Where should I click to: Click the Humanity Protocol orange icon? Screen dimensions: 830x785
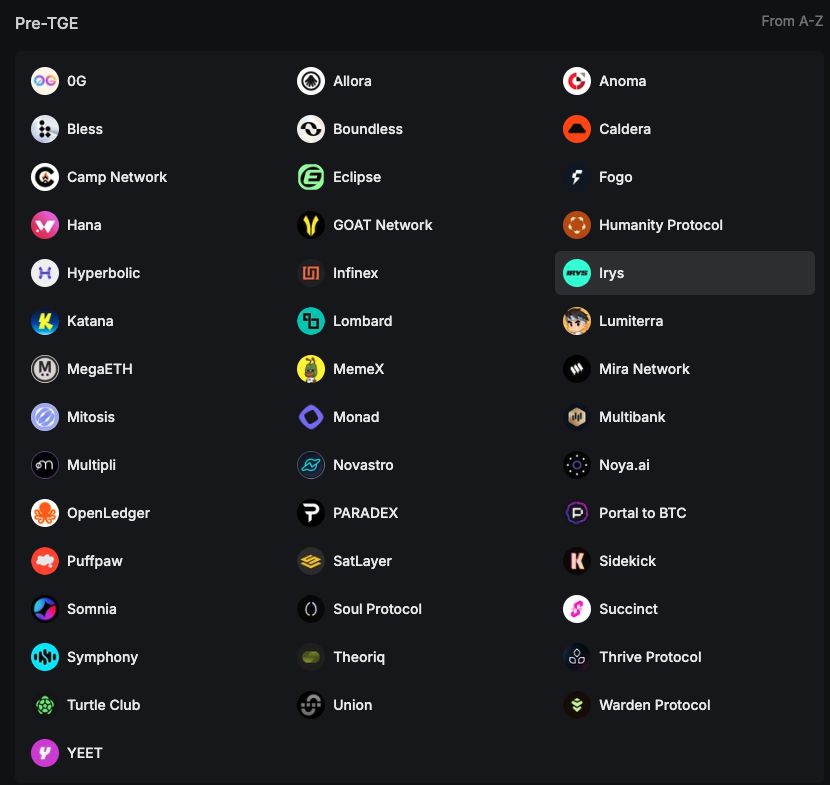click(577, 225)
